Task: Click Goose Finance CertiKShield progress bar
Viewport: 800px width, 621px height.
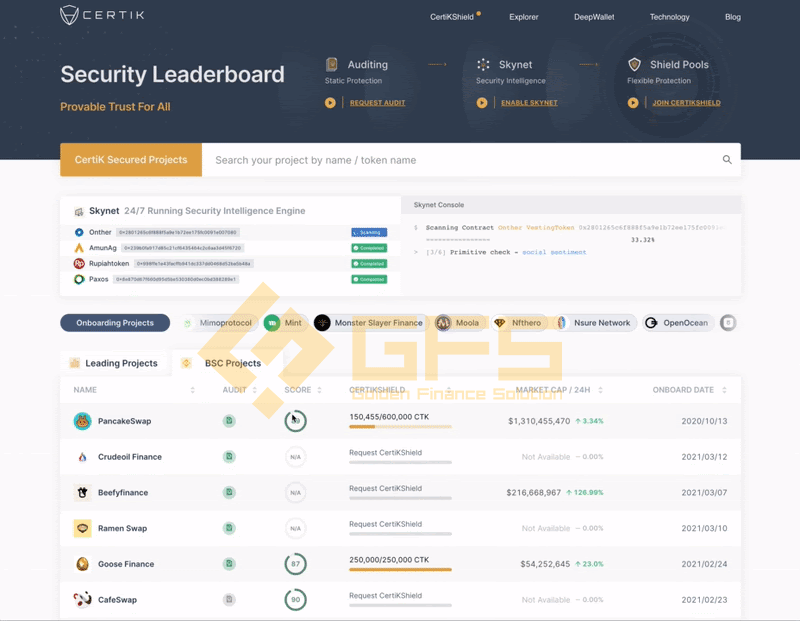Action: coord(401,569)
